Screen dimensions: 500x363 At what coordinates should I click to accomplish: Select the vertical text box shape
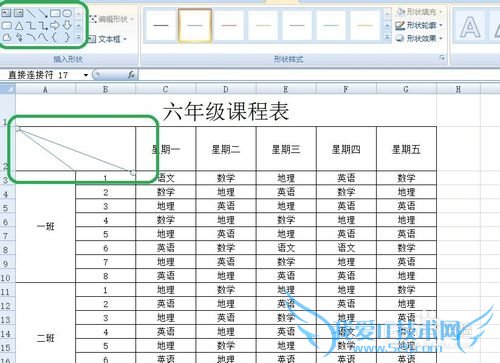point(19,13)
